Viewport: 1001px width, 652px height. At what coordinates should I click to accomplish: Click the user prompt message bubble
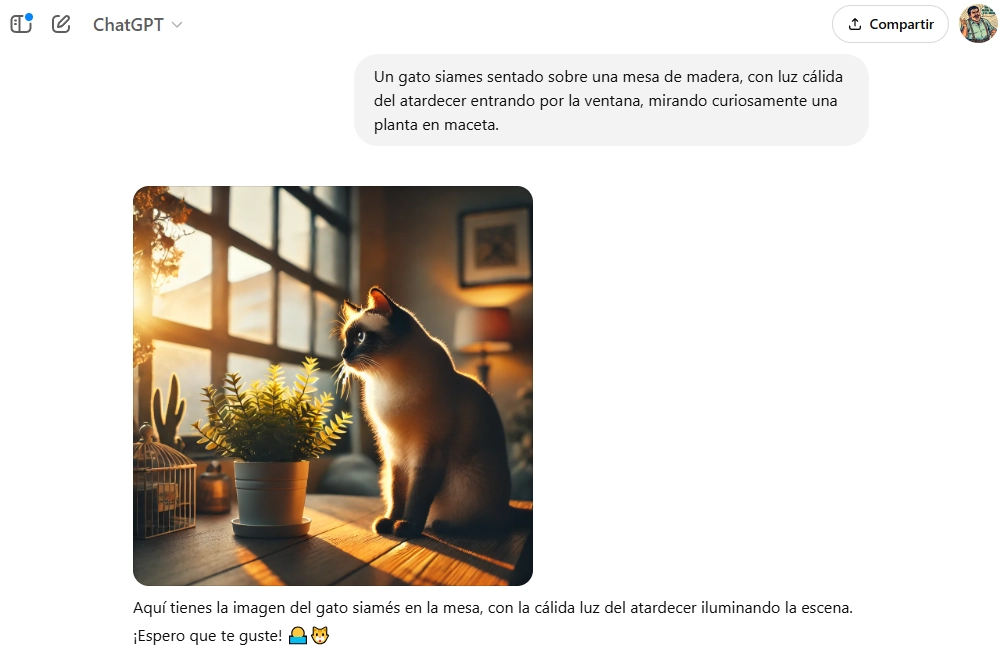point(611,100)
